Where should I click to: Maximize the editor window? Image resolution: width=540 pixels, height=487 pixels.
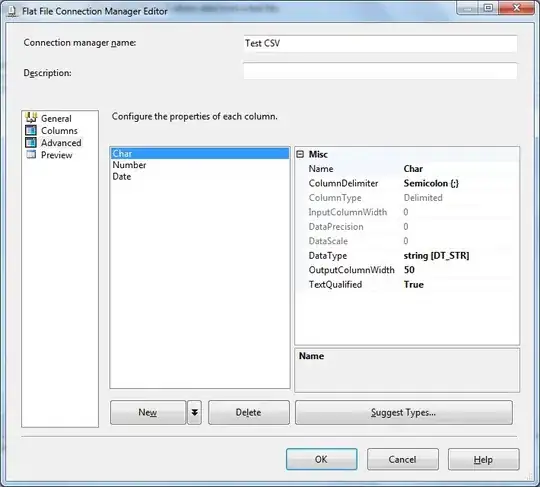click(x=488, y=8)
